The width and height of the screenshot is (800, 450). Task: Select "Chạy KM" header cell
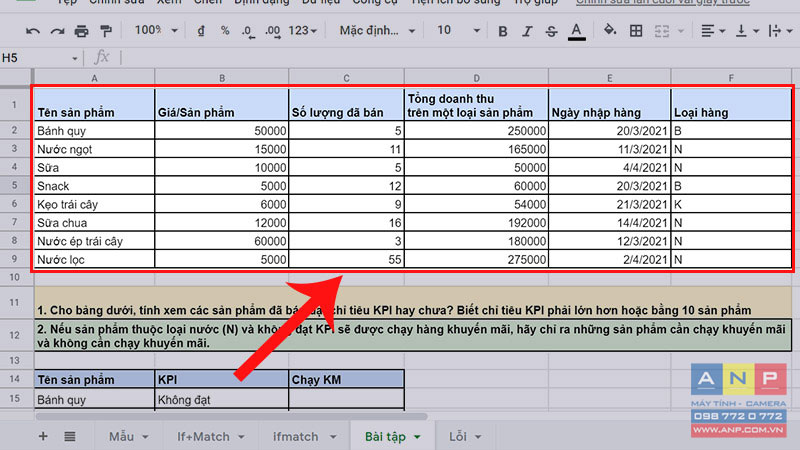[x=346, y=379]
